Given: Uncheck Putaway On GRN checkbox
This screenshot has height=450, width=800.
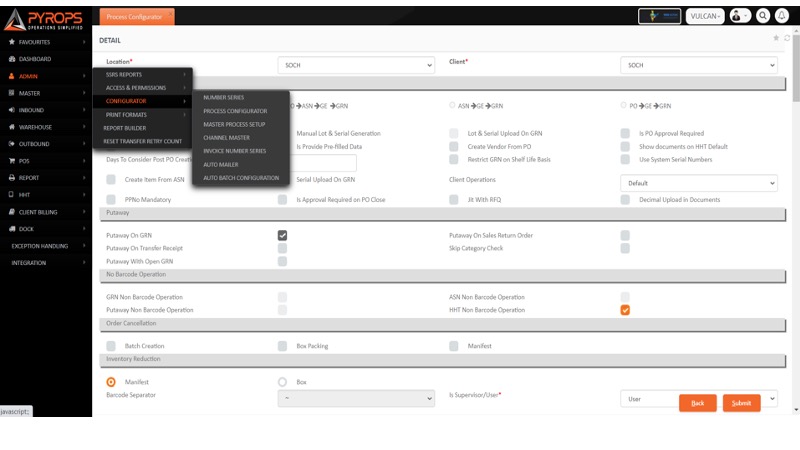Looking at the screenshot, I should (282, 235).
